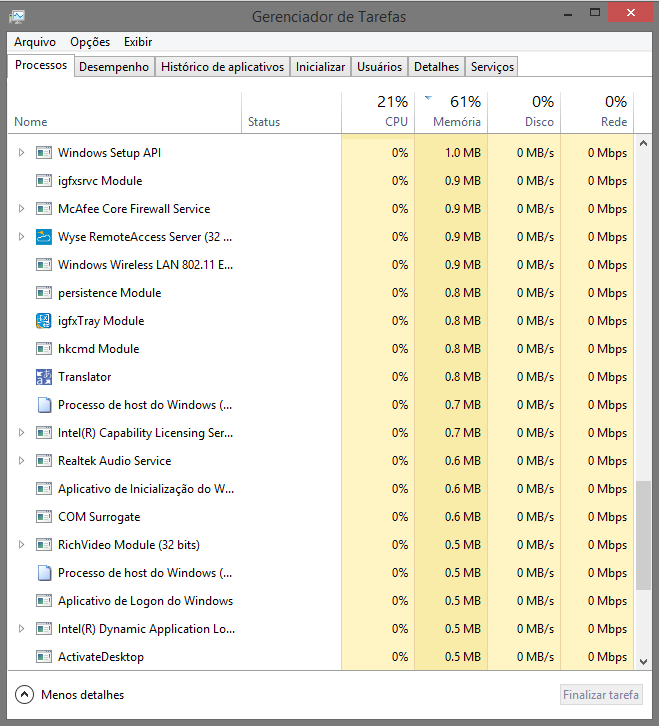659x726 pixels.
Task: Click the igfxsrvc Module process icon
Action: [44, 181]
